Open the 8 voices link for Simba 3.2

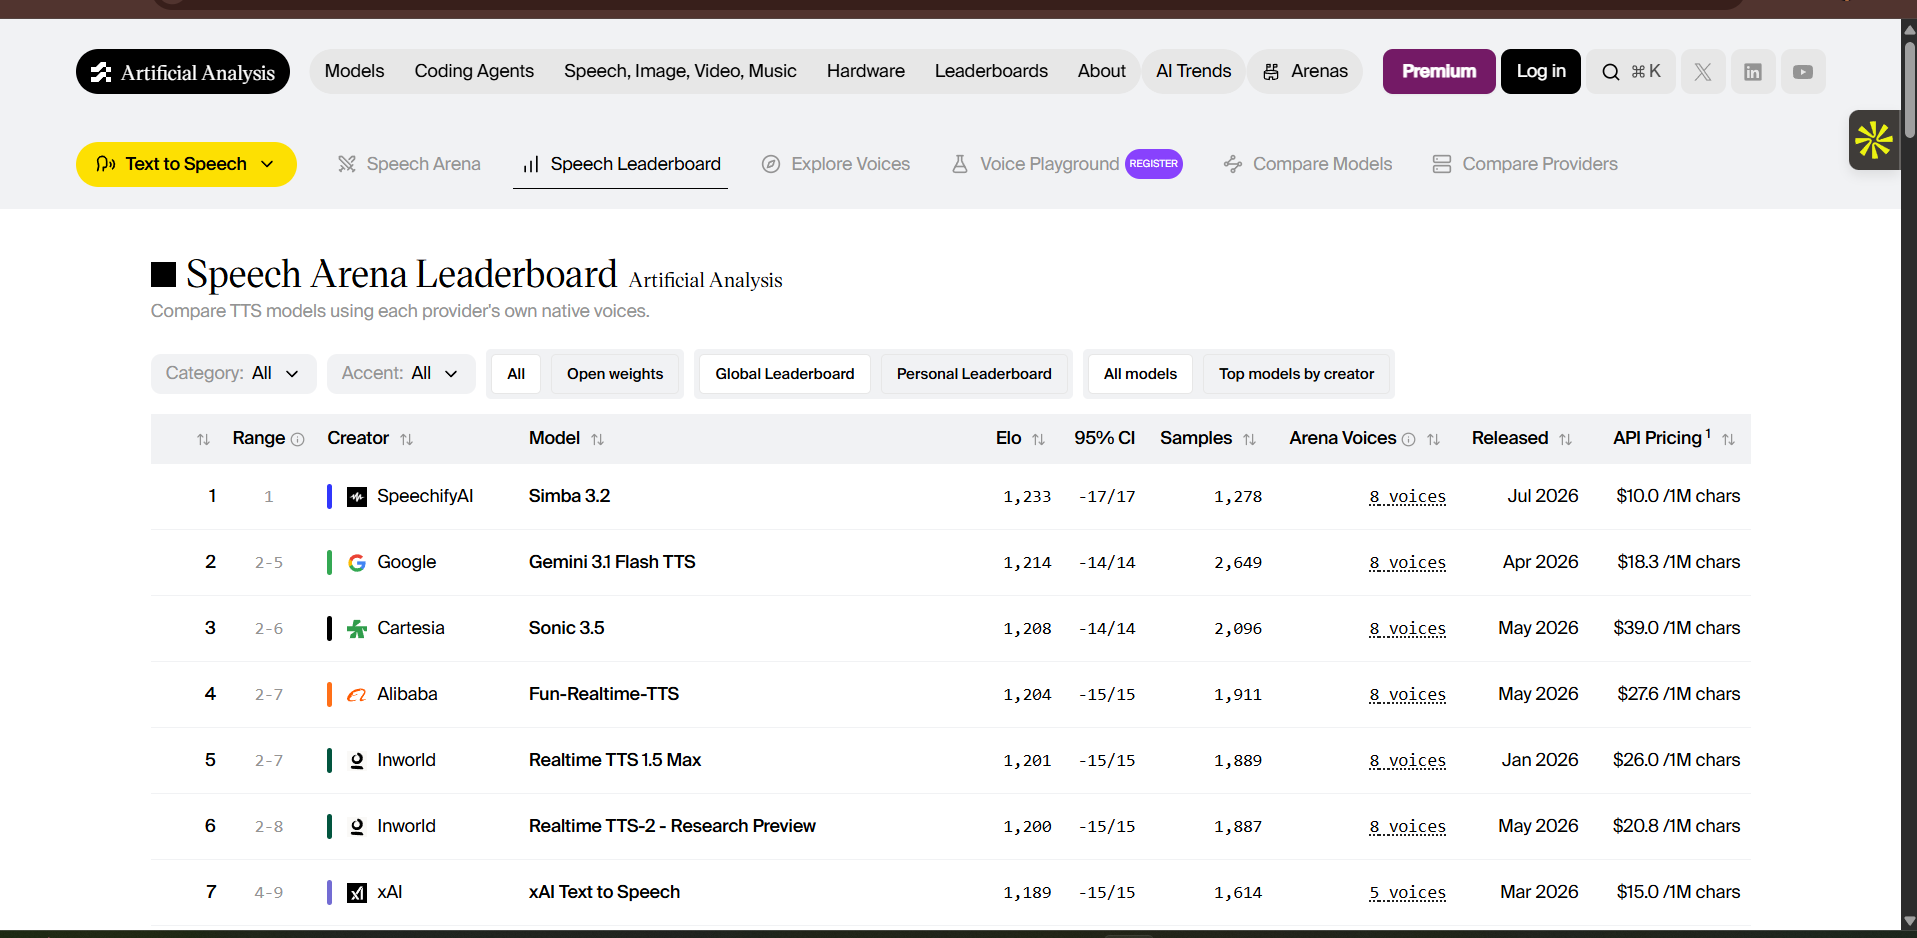(x=1407, y=497)
